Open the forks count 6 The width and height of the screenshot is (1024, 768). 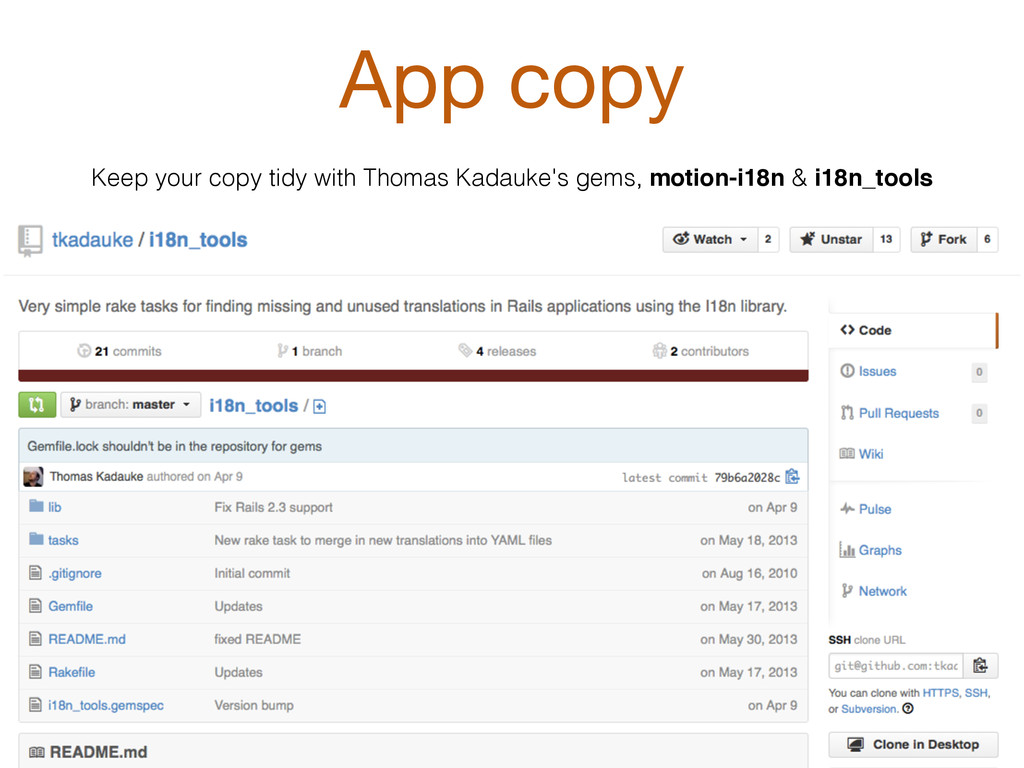(987, 239)
